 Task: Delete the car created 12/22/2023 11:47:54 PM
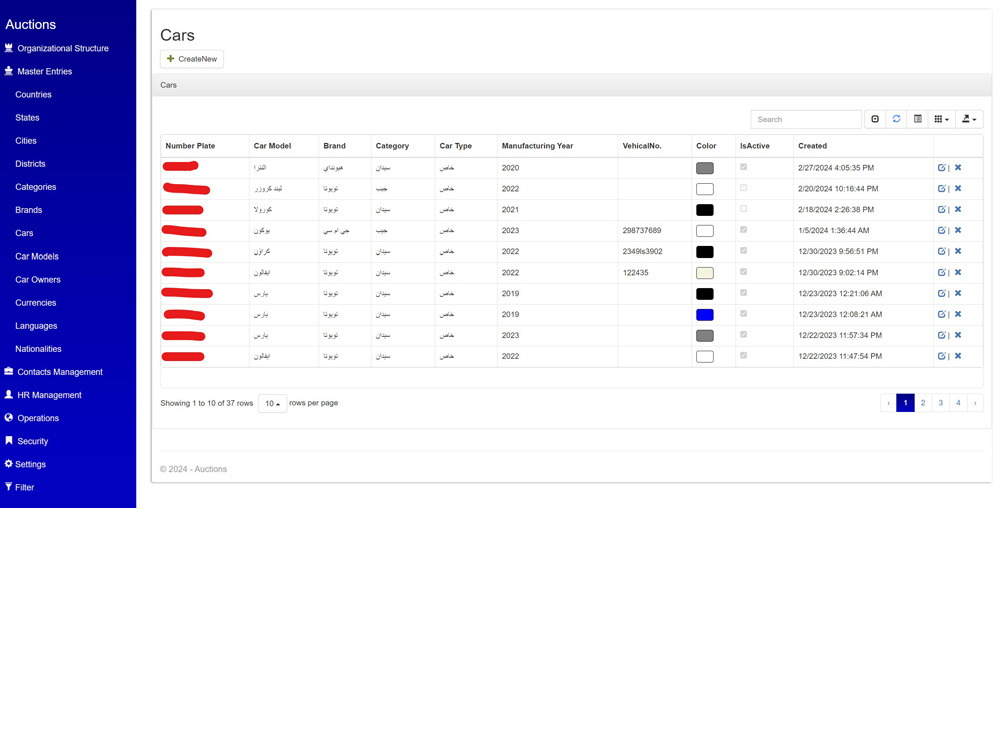(958, 357)
